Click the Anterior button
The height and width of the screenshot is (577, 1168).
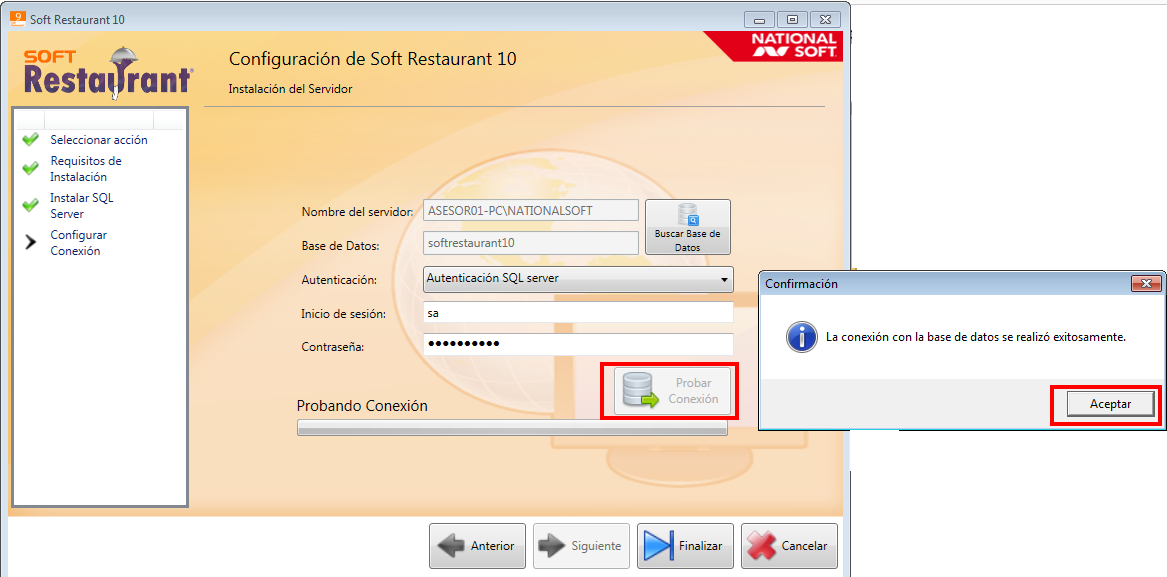coord(477,546)
